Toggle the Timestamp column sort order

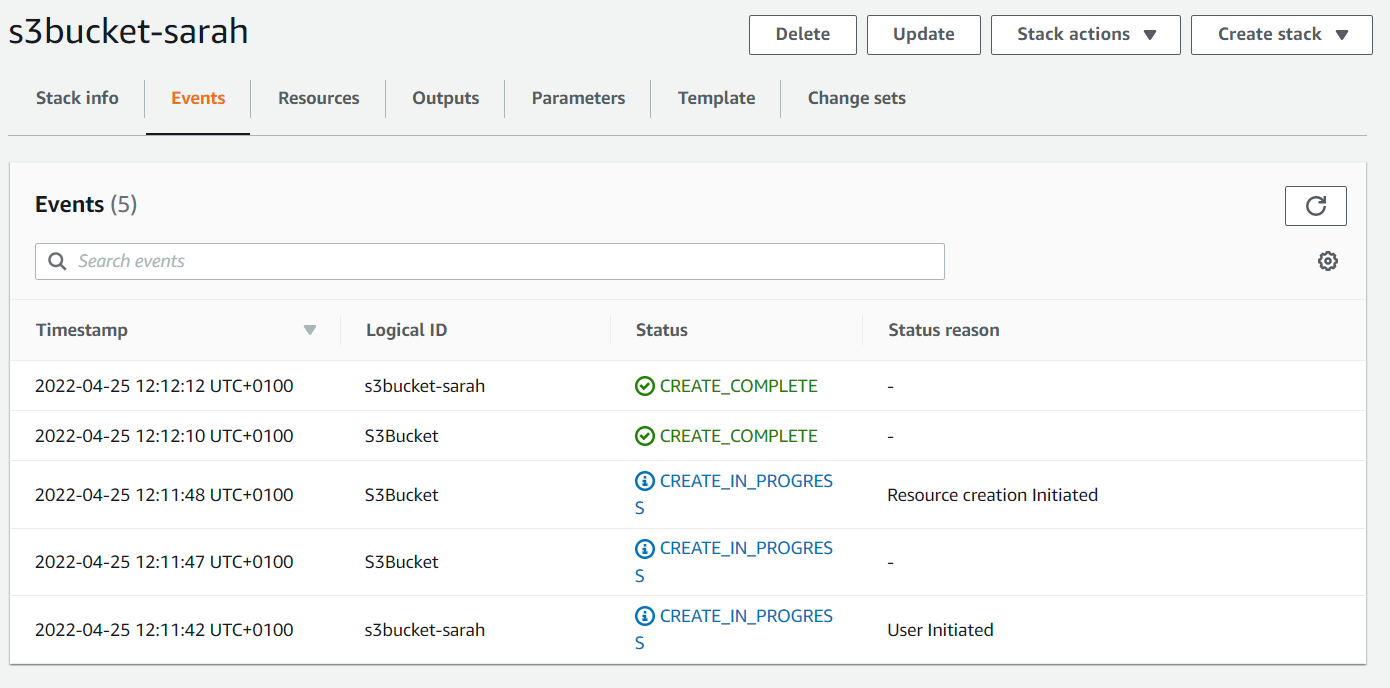310,329
